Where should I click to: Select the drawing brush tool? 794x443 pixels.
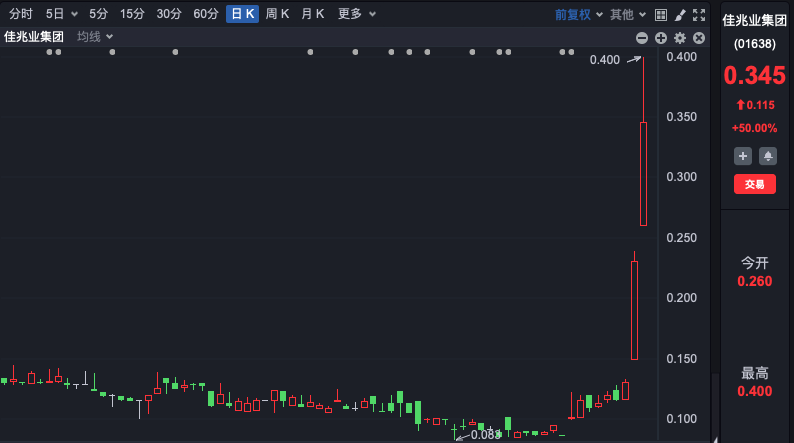click(680, 15)
